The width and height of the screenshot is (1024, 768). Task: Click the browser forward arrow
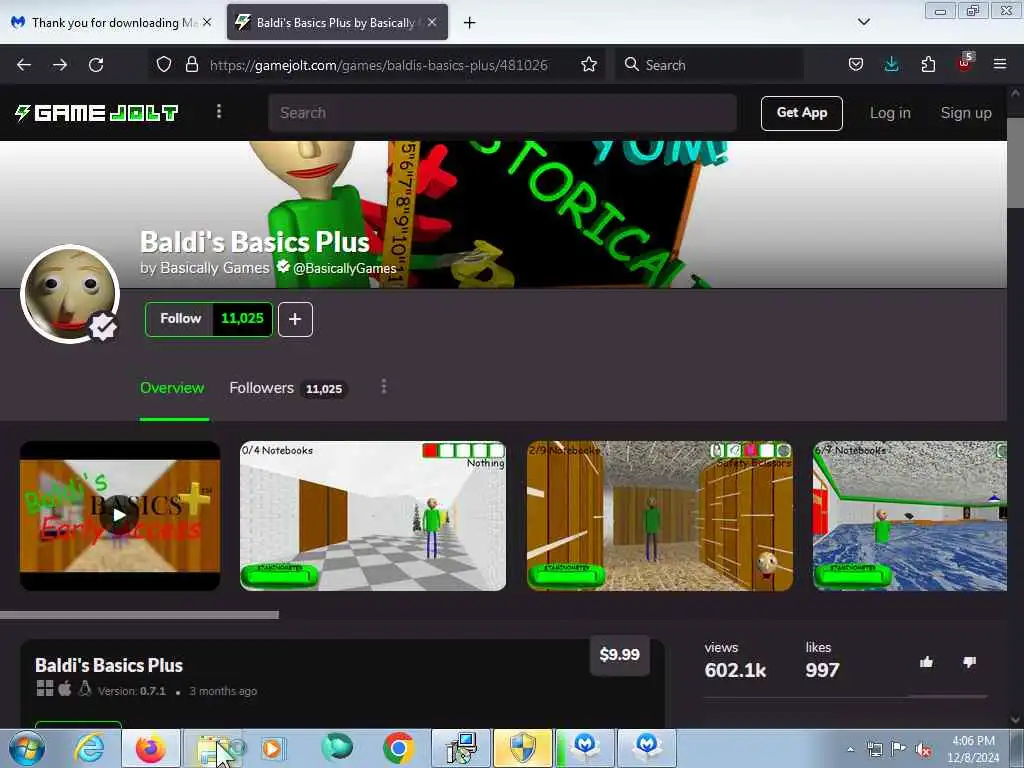click(59, 65)
